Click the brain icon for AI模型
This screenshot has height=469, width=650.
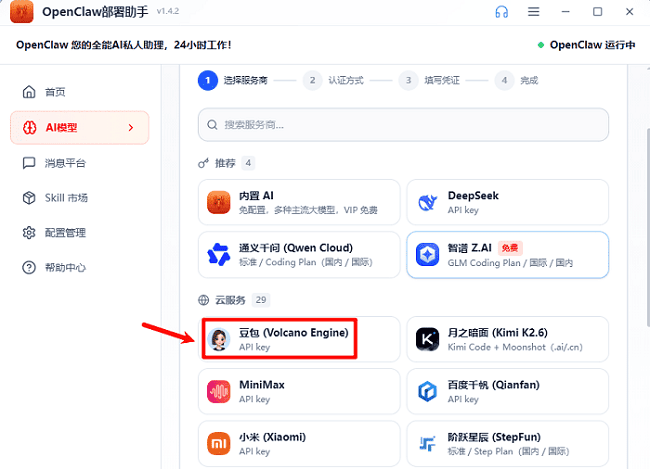point(29,128)
